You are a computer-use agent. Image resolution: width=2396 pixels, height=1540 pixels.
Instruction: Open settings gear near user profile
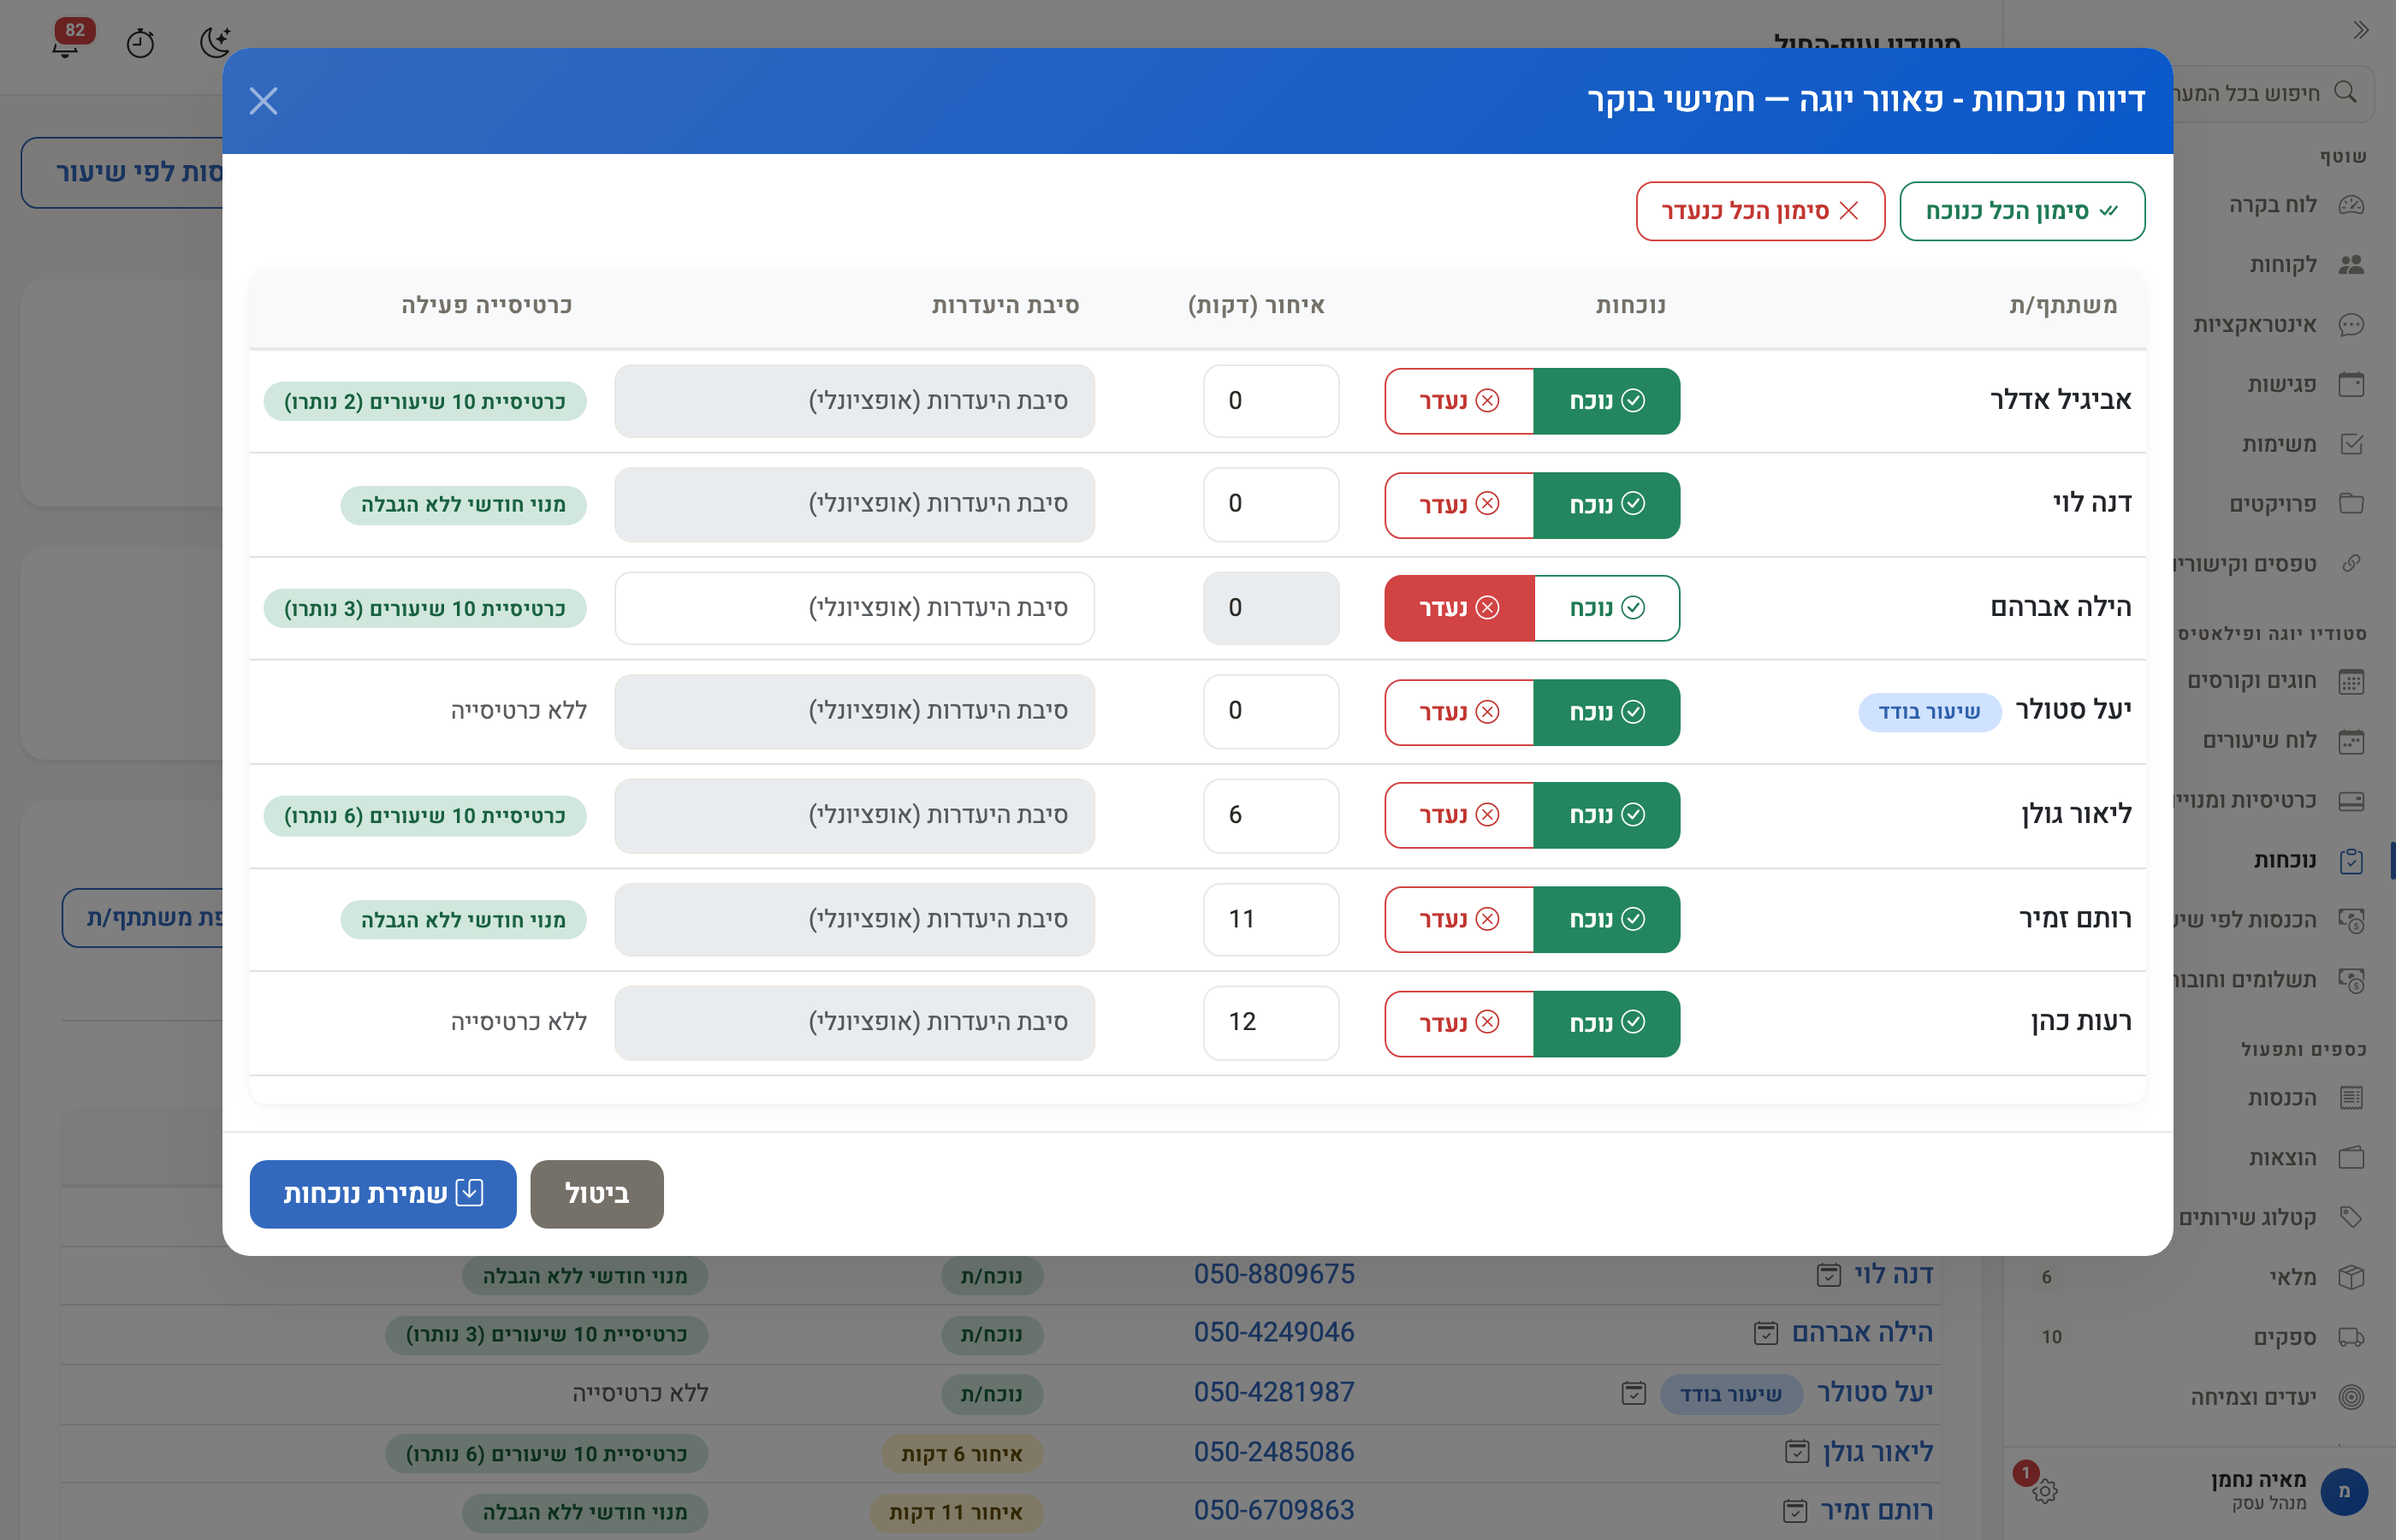point(2045,1491)
